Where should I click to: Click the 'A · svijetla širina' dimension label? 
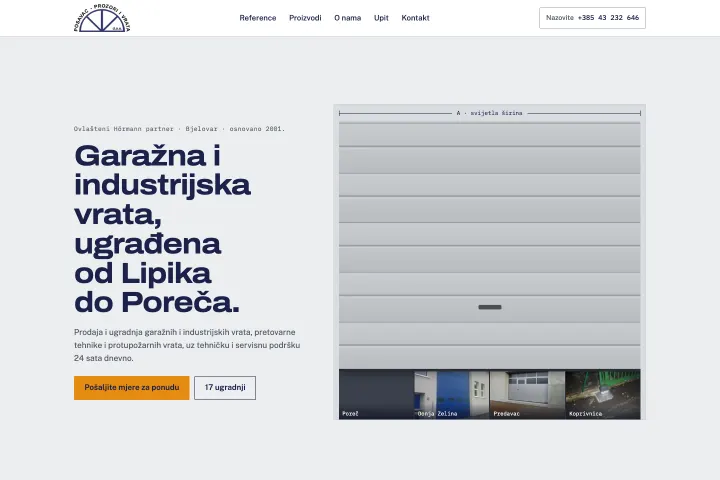(489, 113)
